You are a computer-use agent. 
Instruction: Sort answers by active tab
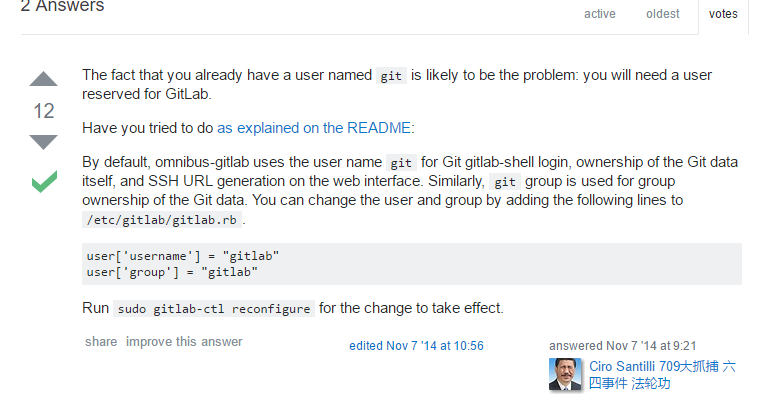click(x=600, y=14)
